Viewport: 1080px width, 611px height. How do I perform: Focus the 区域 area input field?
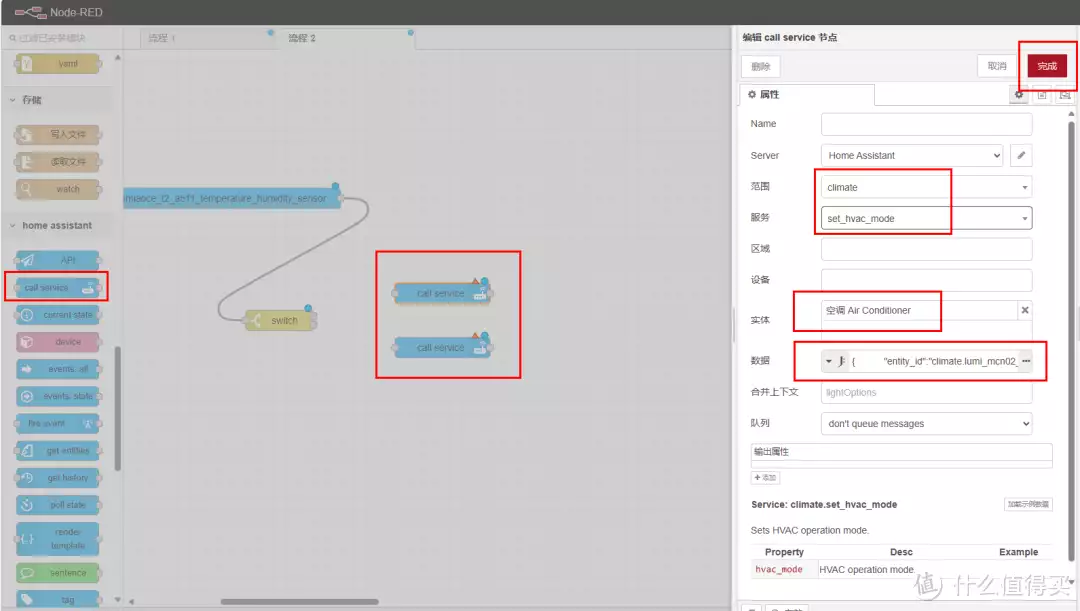point(926,249)
